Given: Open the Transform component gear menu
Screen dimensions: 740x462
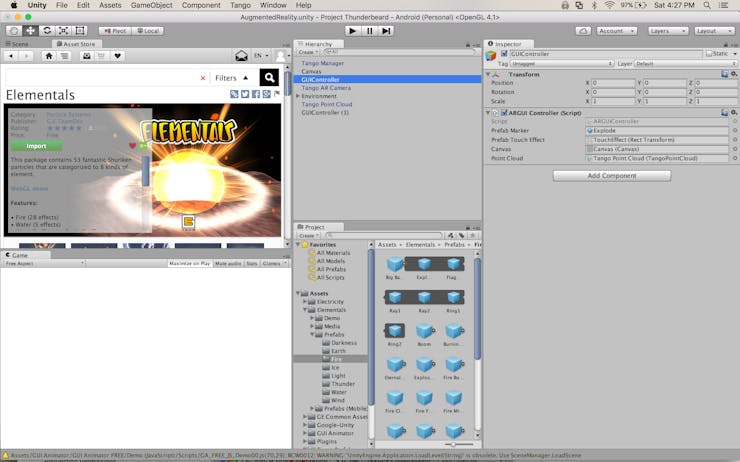Looking at the screenshot, I should point(734,74).
